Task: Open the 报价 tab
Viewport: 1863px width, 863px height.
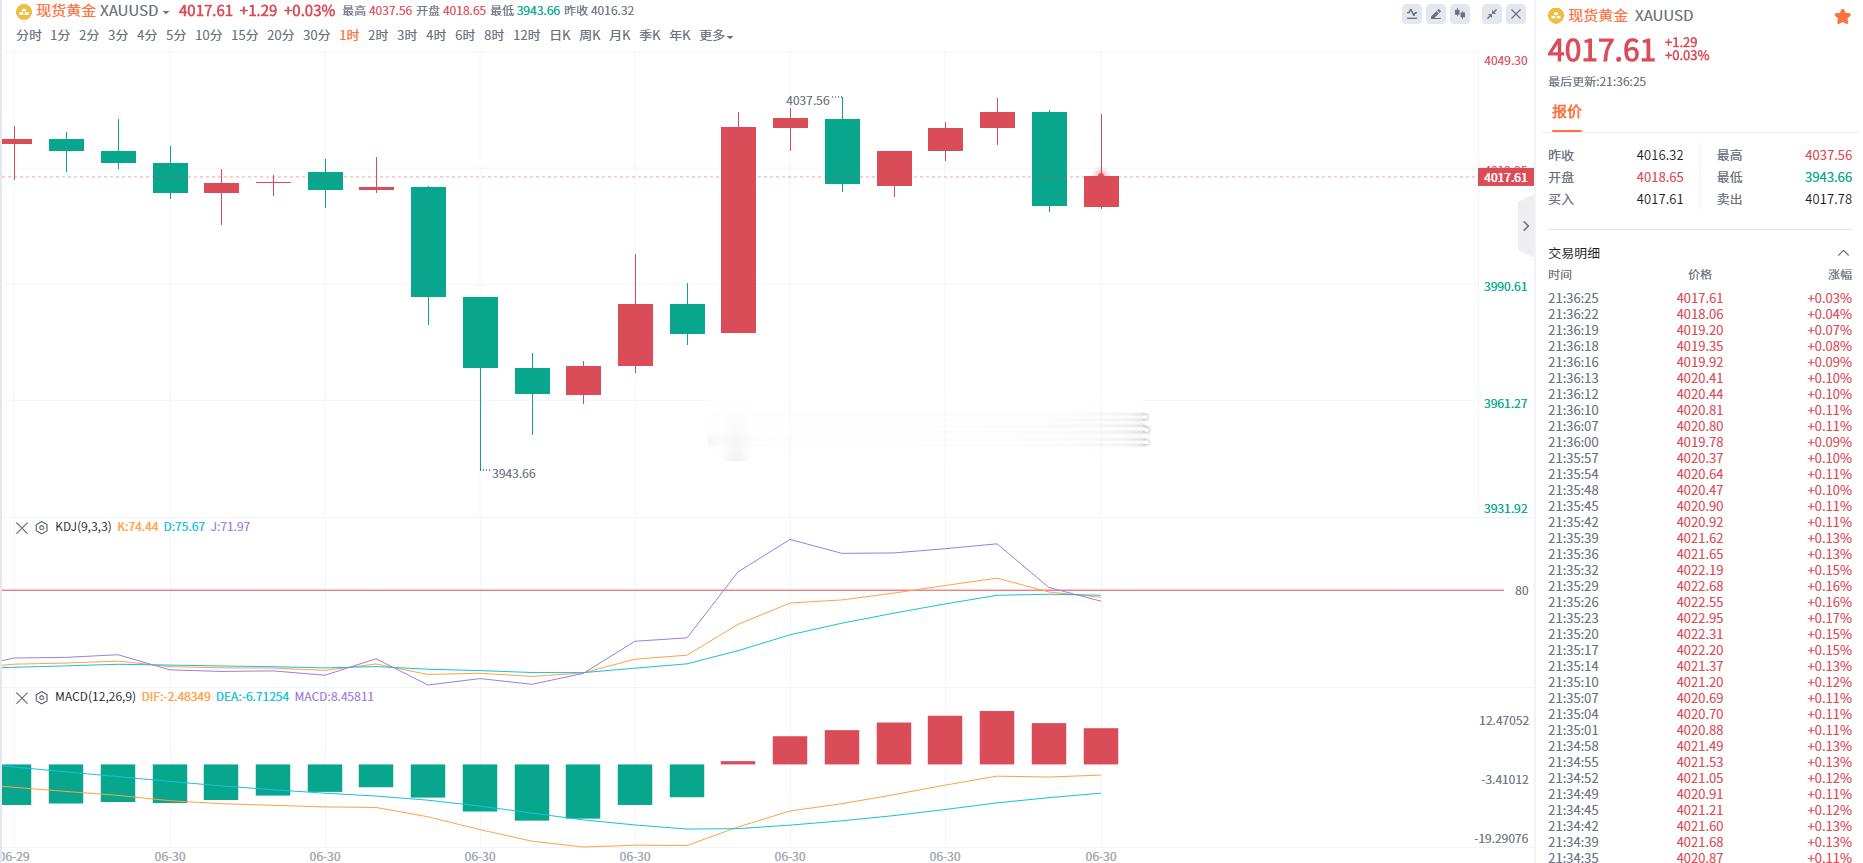Action: pyautogui.click(x=1567, y=112)
